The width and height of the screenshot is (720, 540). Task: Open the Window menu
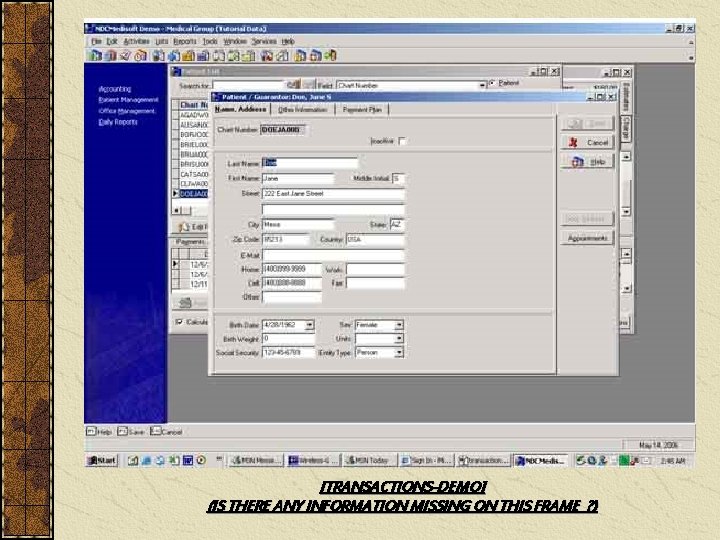point(235,41)
